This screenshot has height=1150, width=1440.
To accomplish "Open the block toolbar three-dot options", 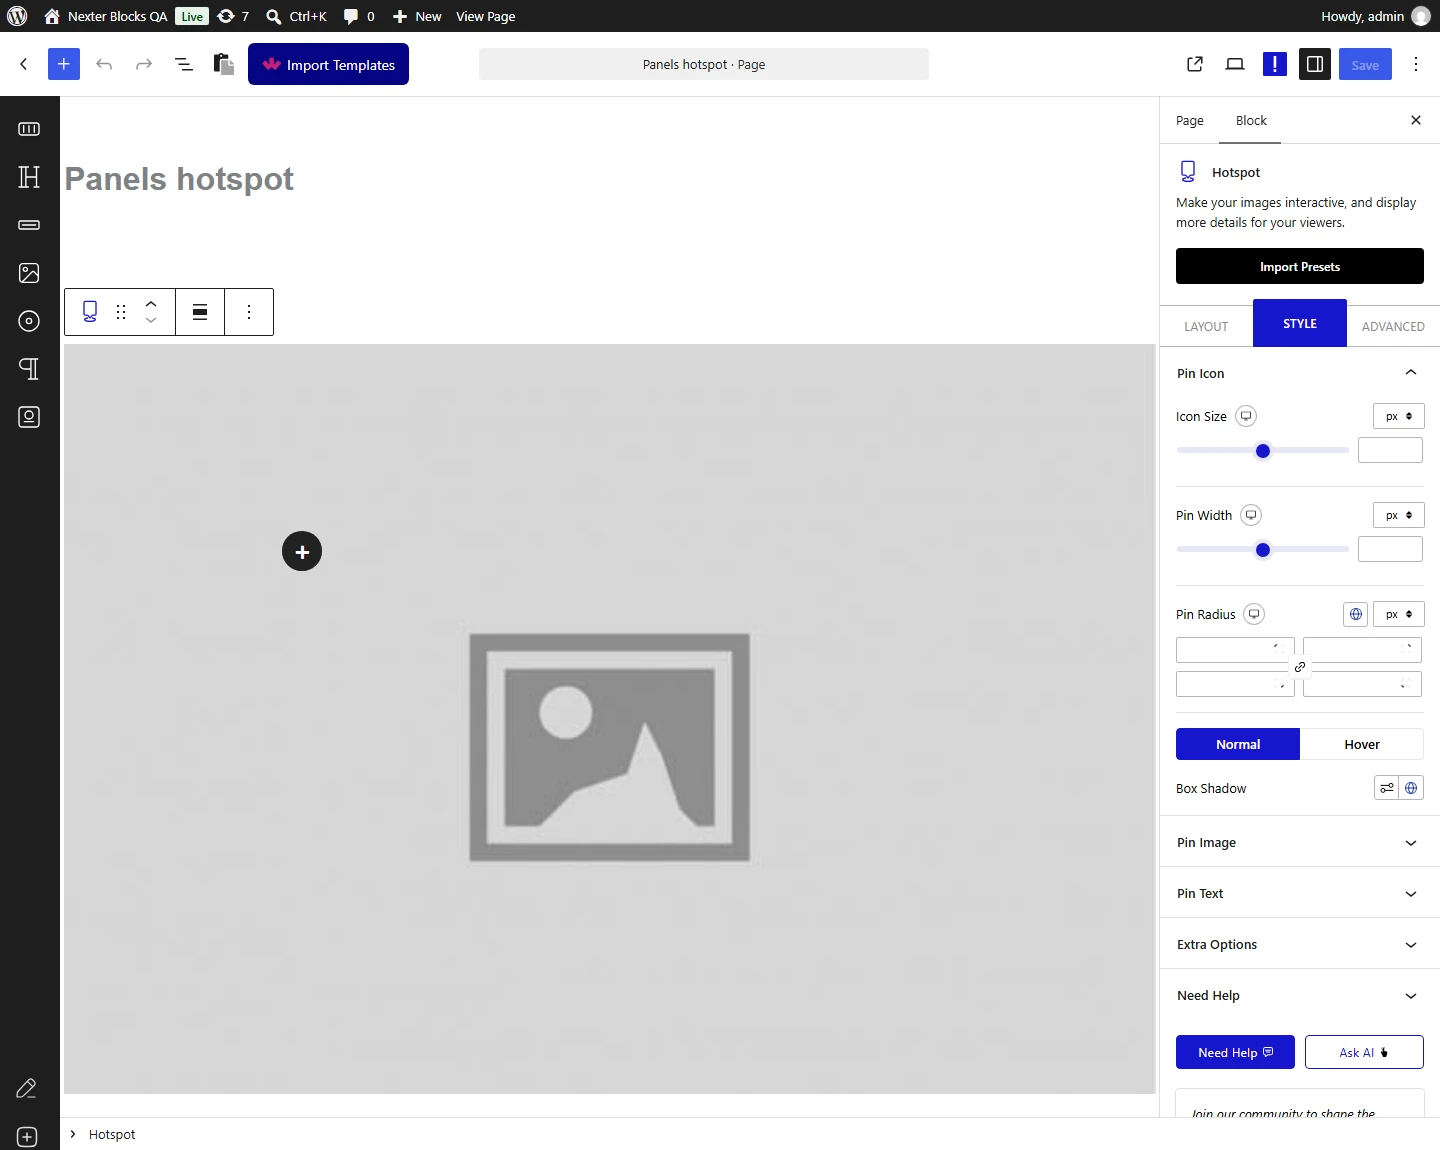I will [249, 312].
